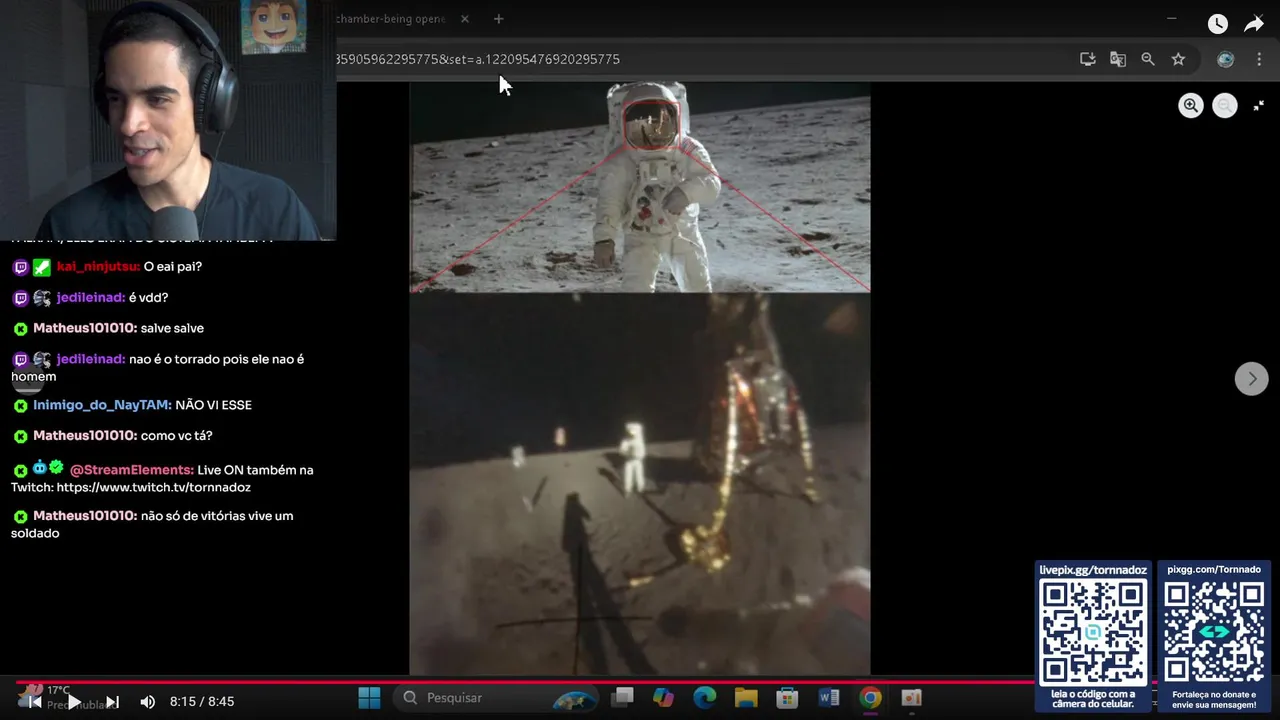Viewport: 1280px width, 720px height.
Task: Open the YouTube Watch Later clock icon
Action: (1217, 24)
